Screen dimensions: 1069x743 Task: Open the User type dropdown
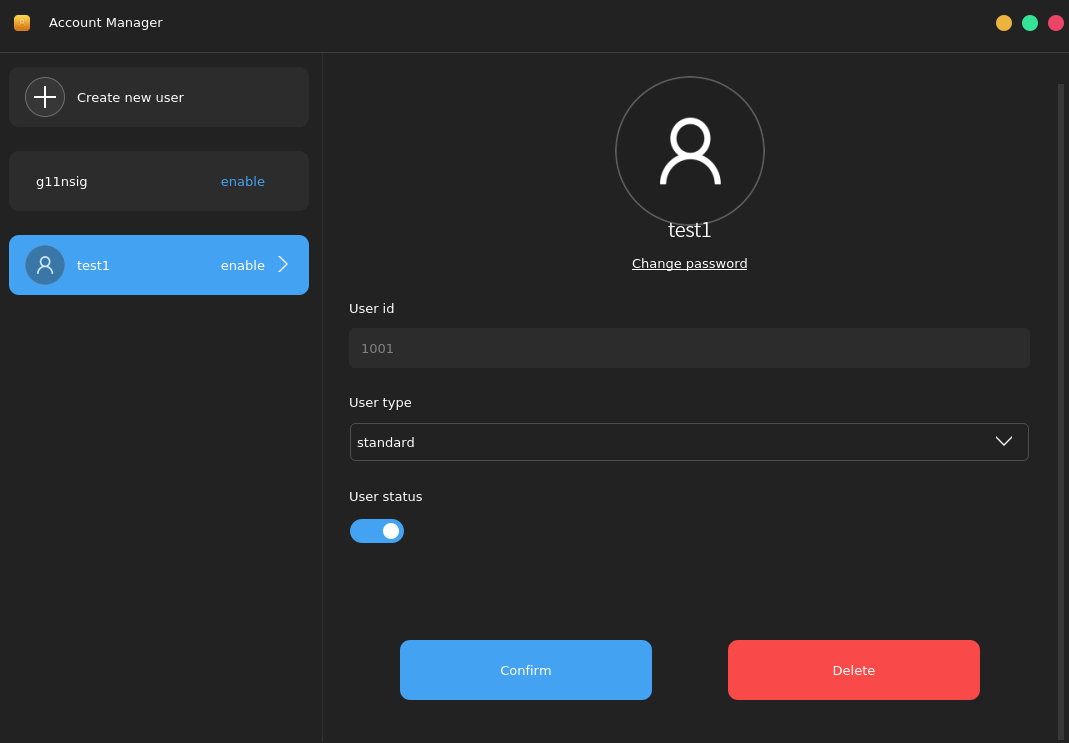click(x=689, y=442)
